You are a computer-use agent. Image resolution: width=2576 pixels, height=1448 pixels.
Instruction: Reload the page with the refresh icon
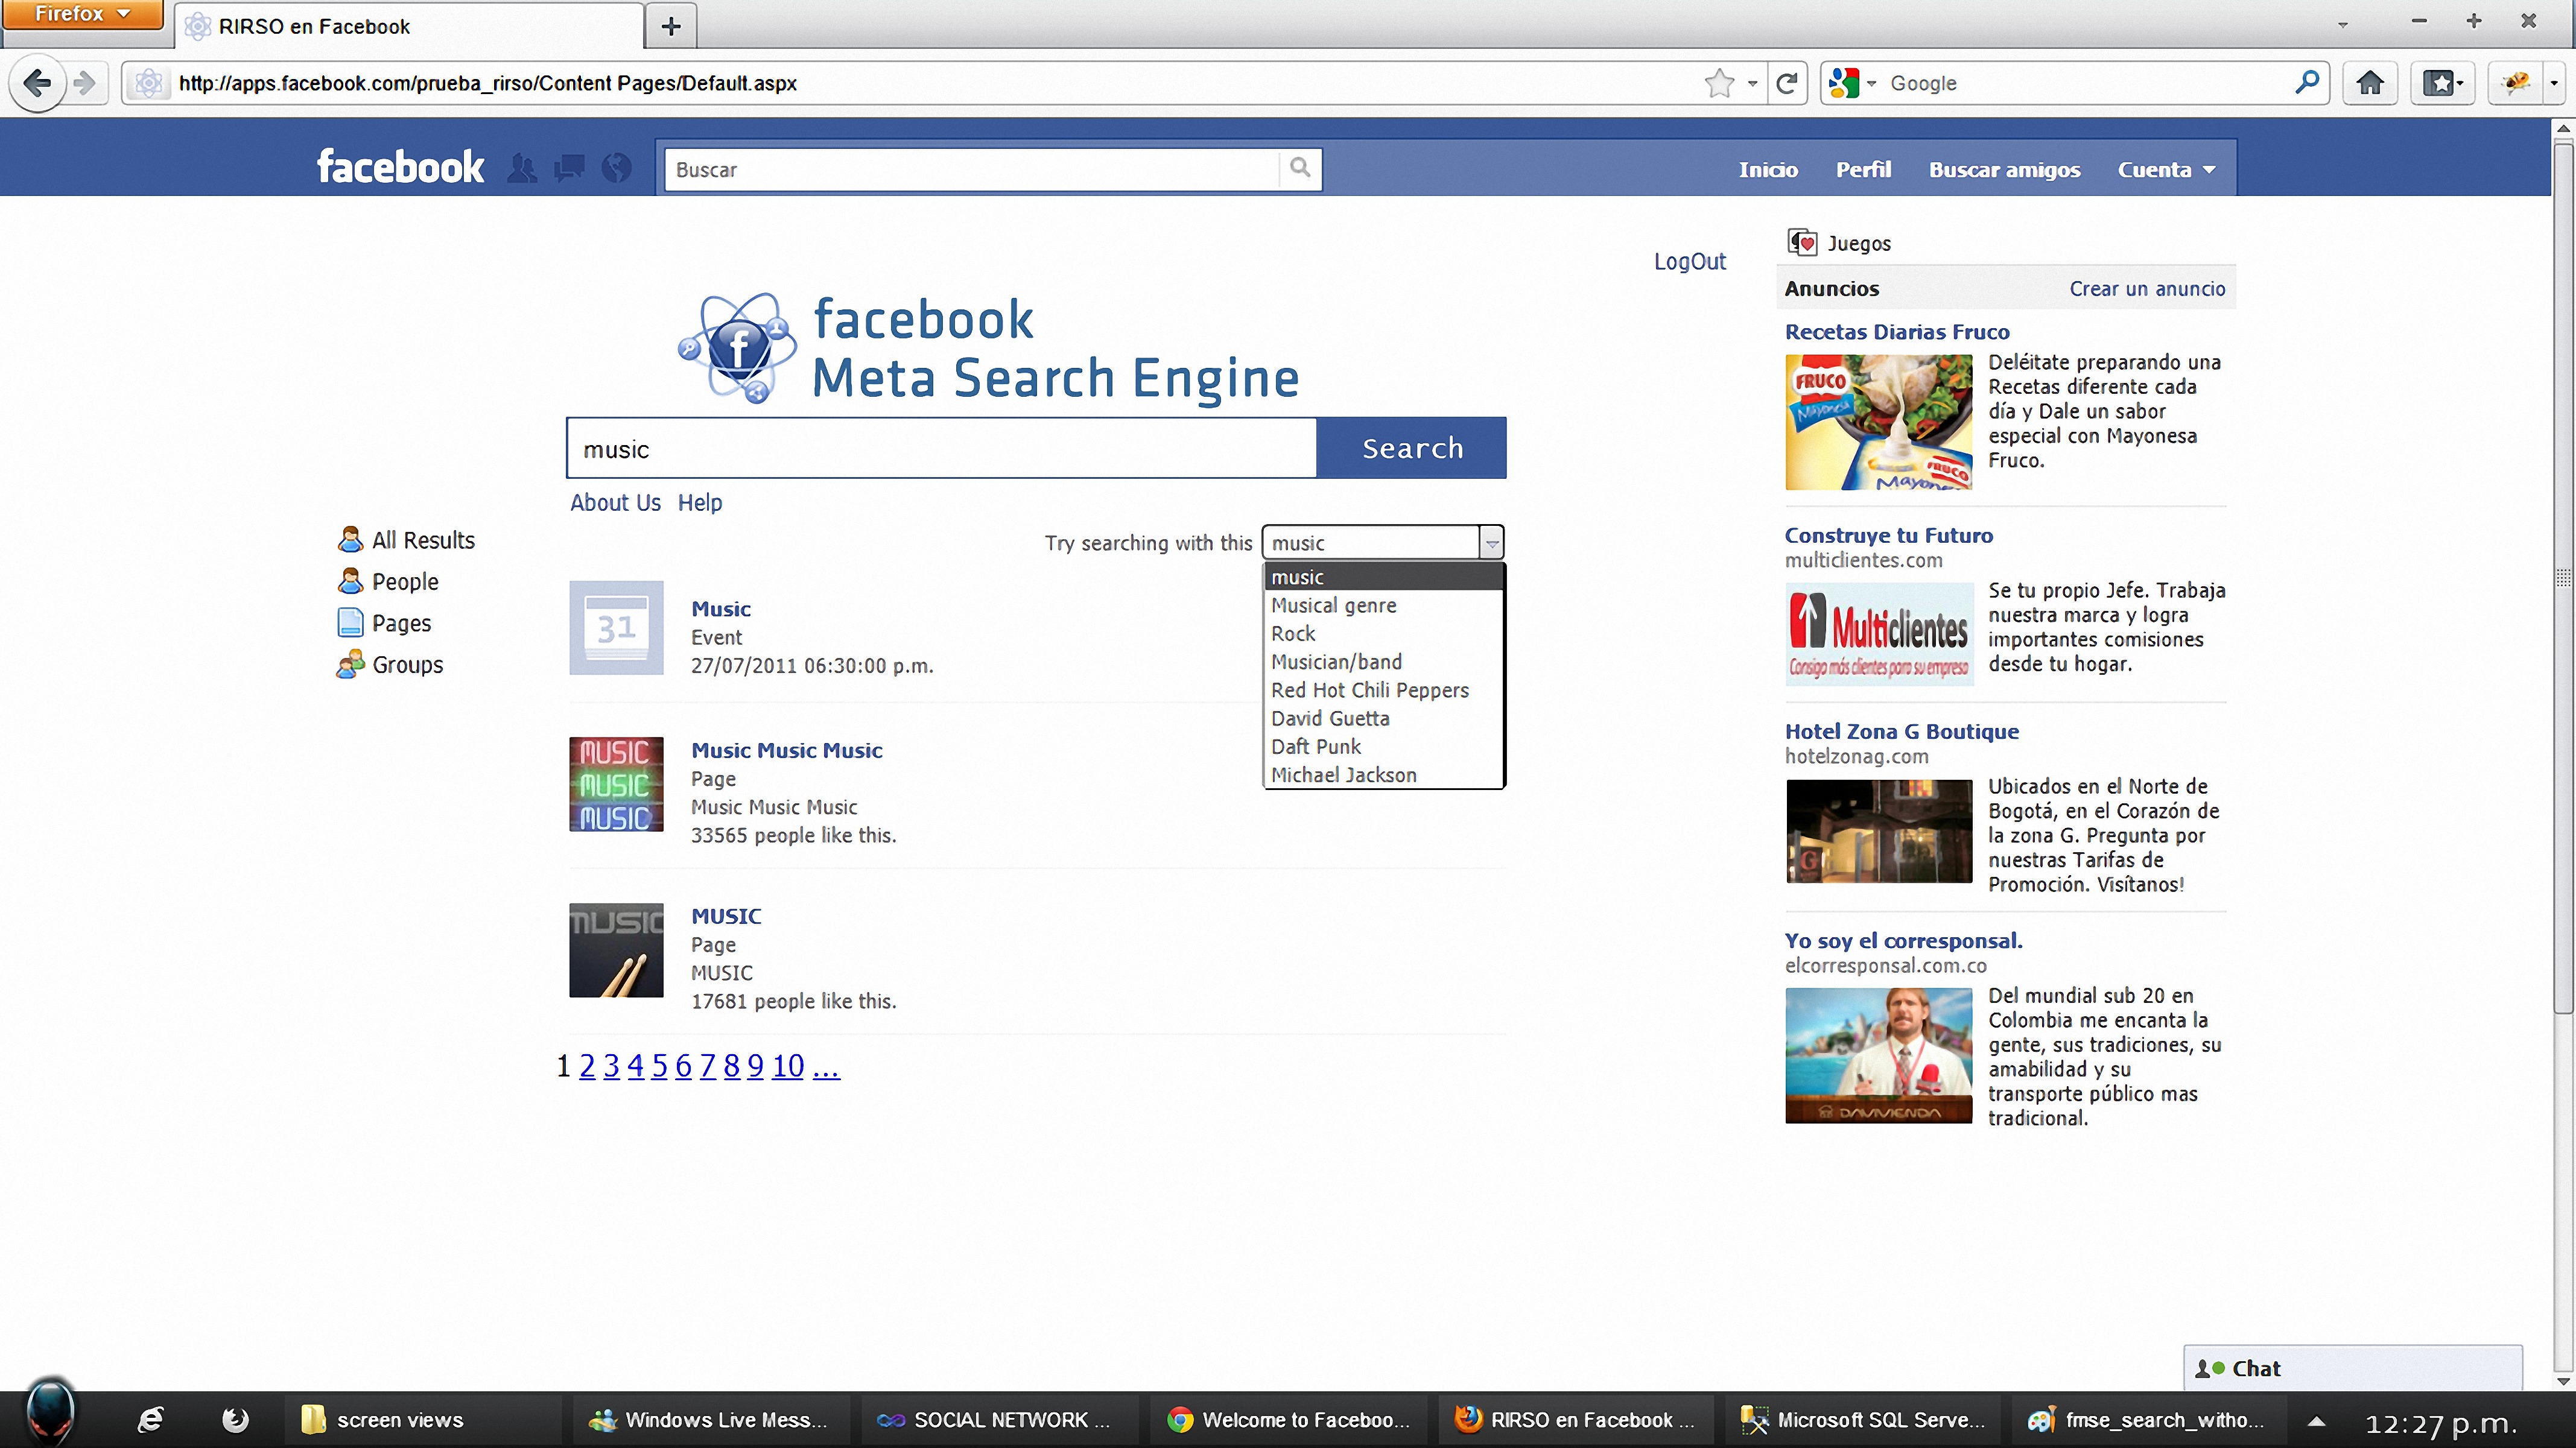(1787, 83)
